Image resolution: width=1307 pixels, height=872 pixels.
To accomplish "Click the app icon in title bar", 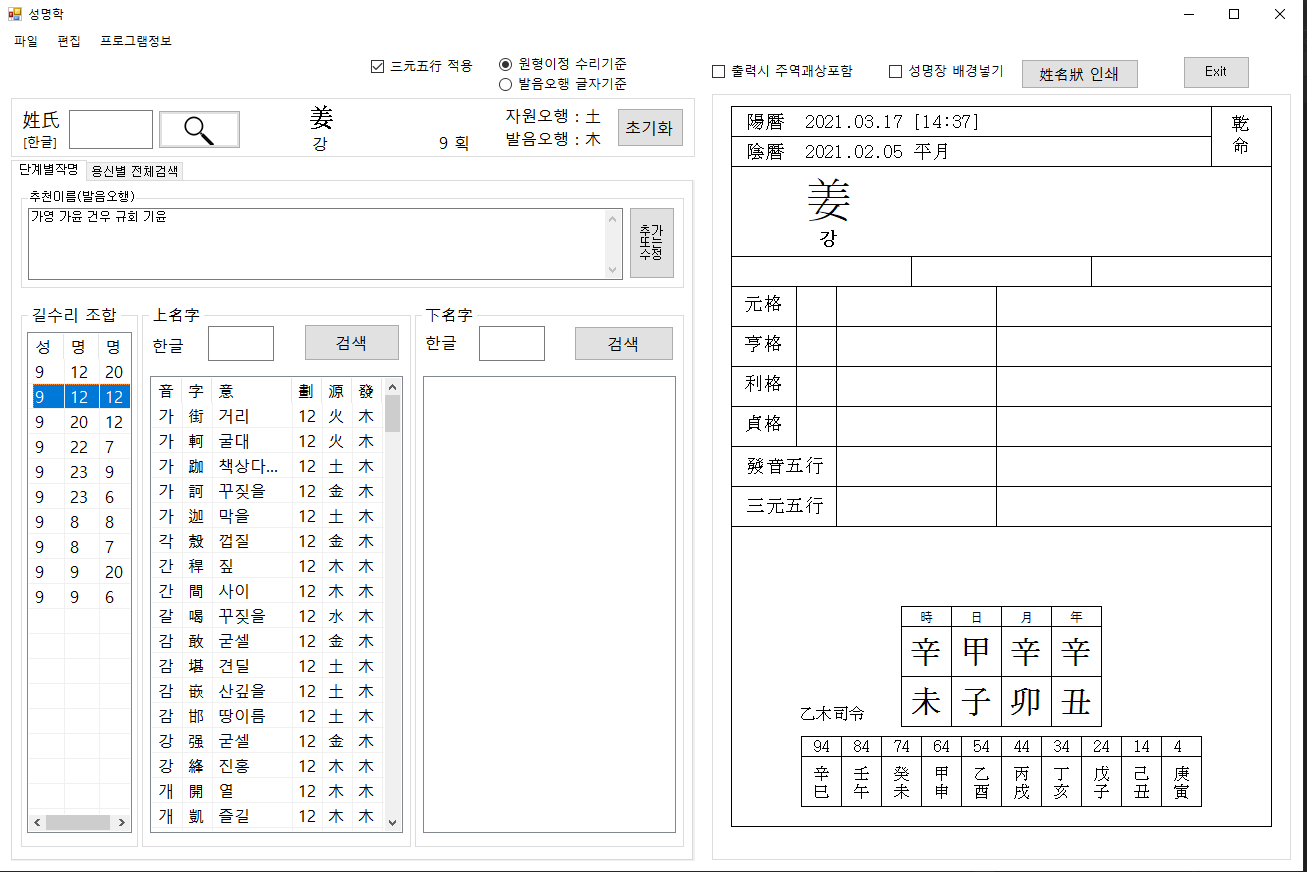I will click(14, 14).
